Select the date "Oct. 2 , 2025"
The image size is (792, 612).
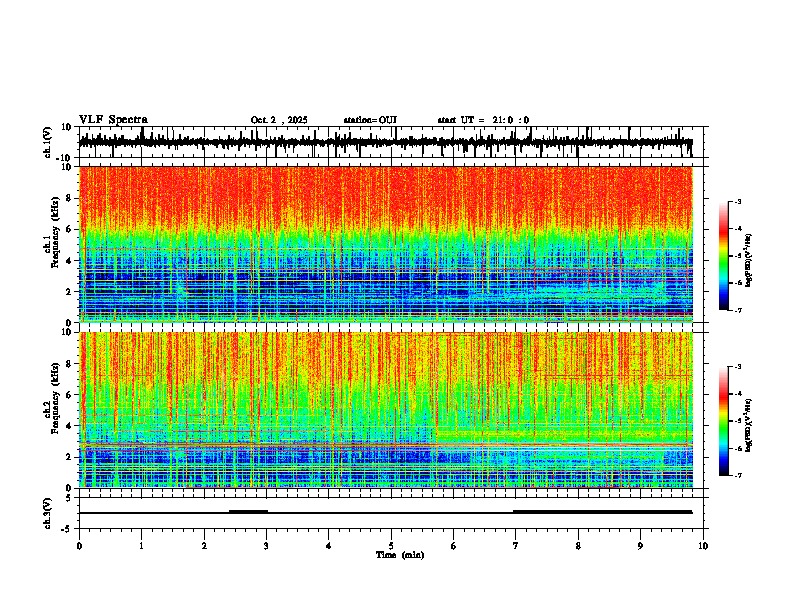[x=279, y=120]
